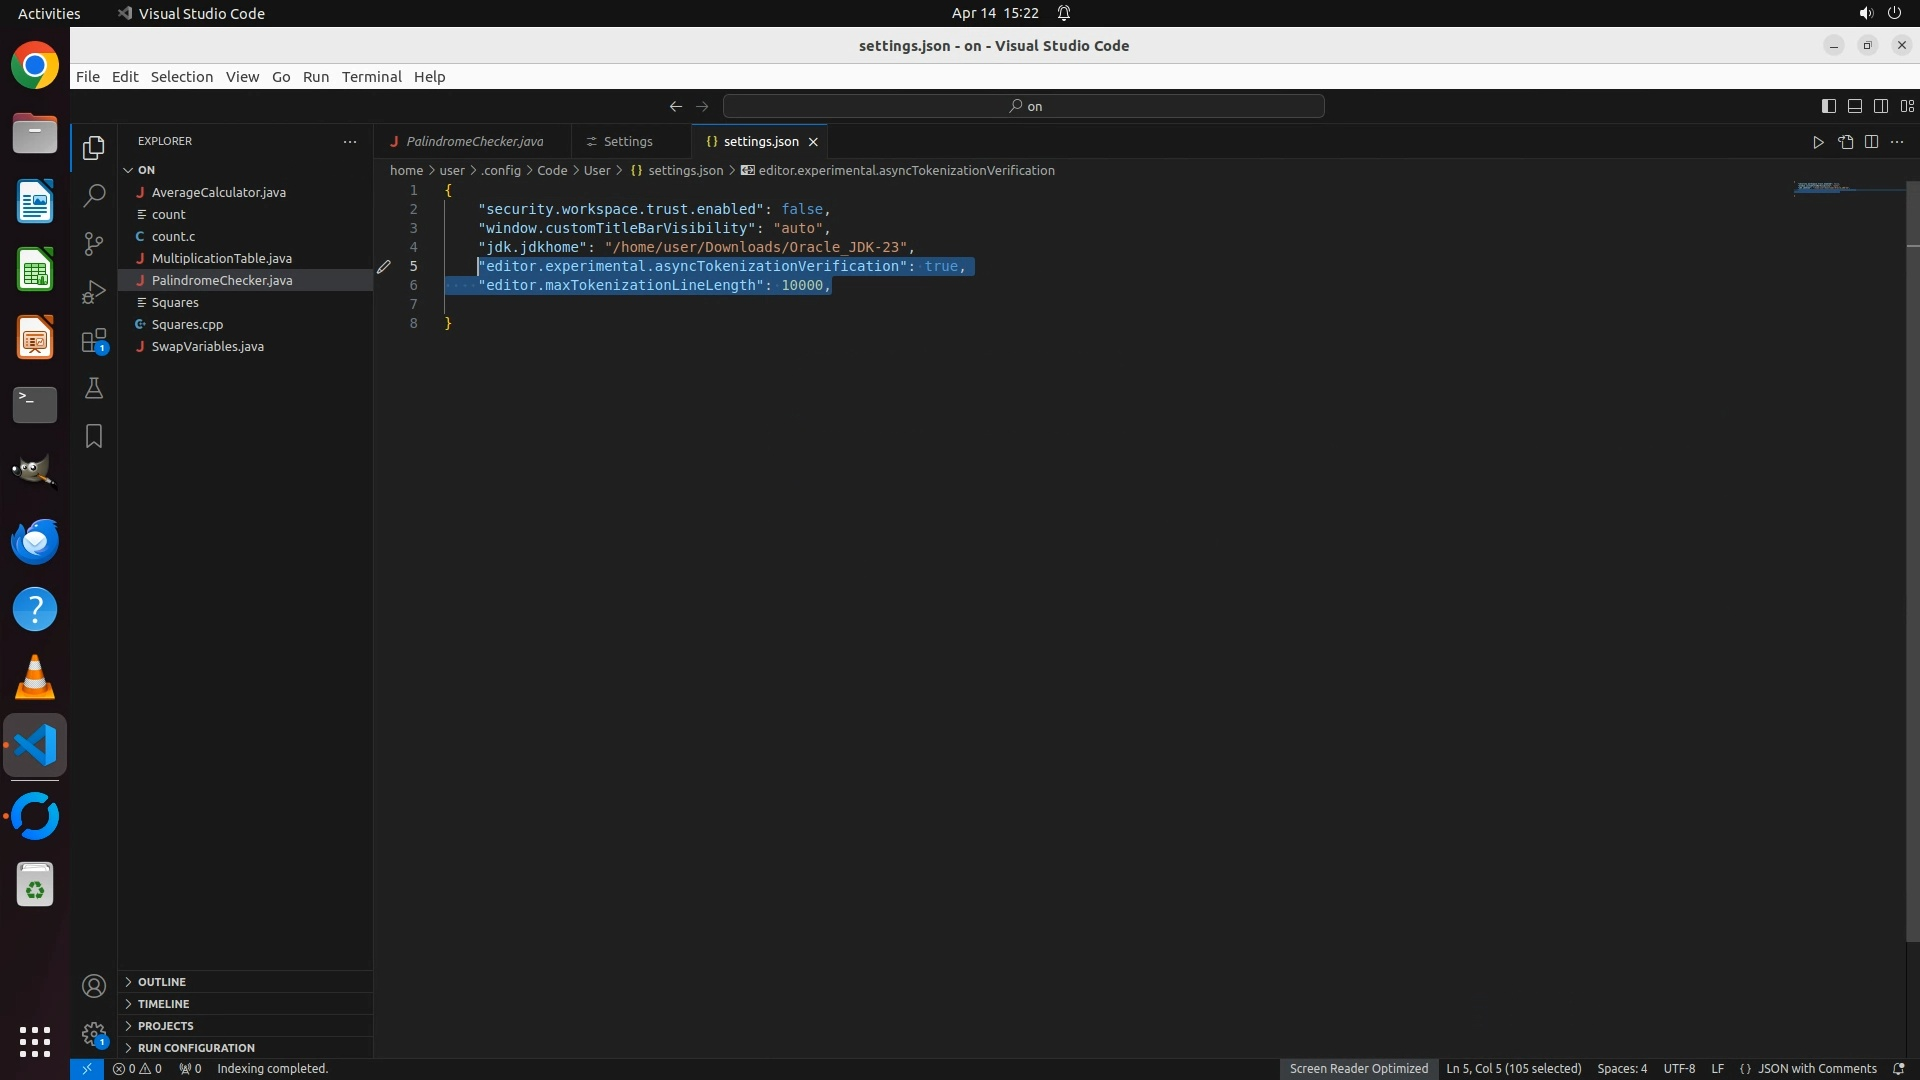Toggle Secondary Side Bar layout button
The image size is (1920, 1080).
pos(1880,106)
